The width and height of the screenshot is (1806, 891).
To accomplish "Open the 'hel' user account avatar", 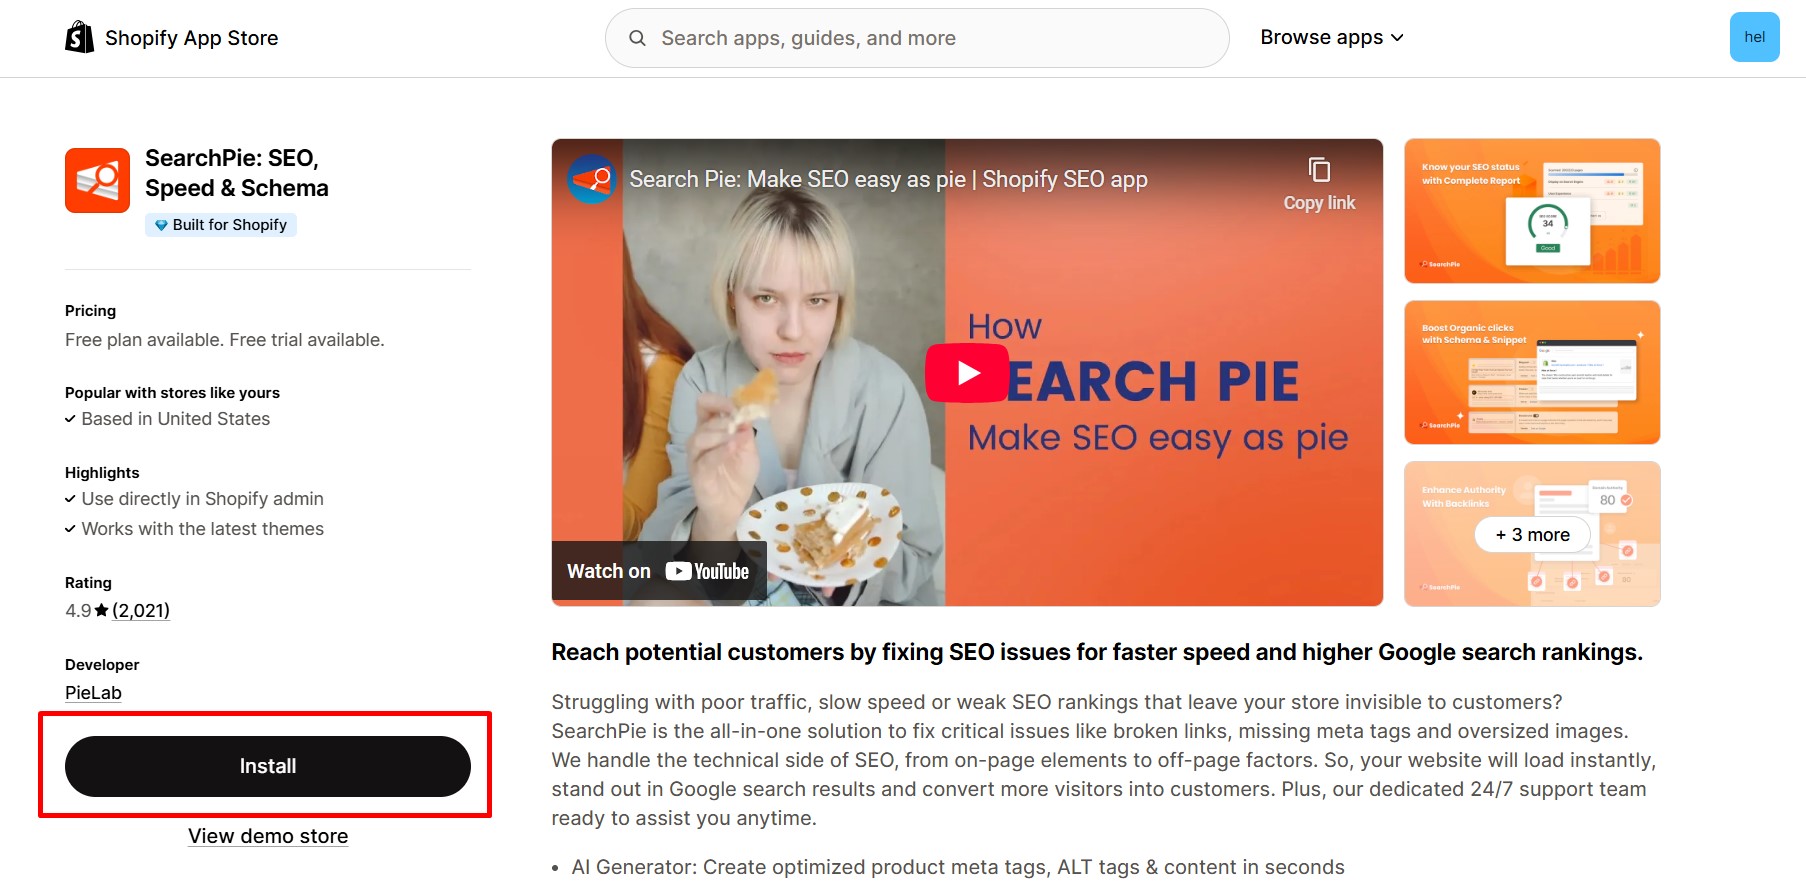I will pyautogui.click(x=1754, y=37).
